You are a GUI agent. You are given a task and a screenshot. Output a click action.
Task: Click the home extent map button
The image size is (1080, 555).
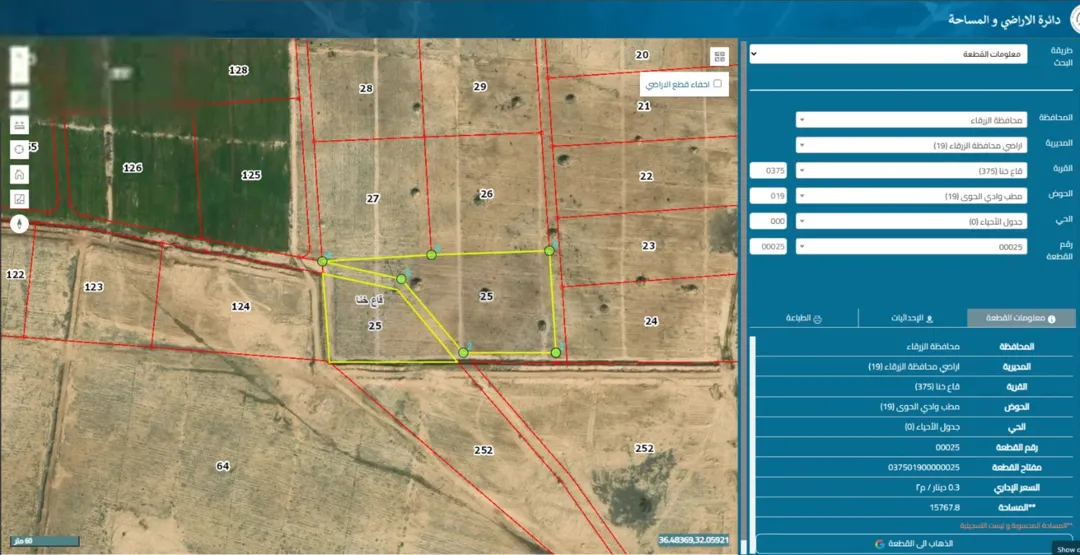[x=19, y=174]
